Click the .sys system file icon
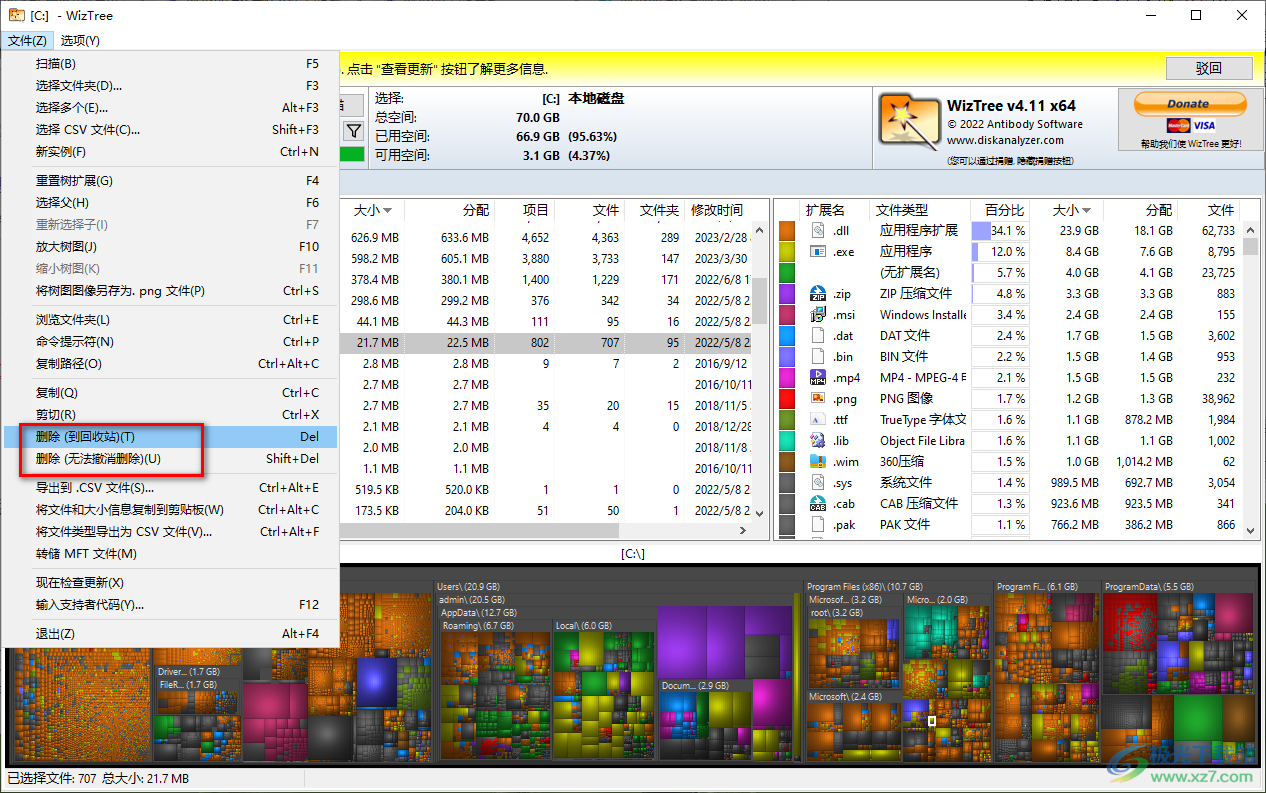This screenshot has width=1266, height=793. (818, 482)
